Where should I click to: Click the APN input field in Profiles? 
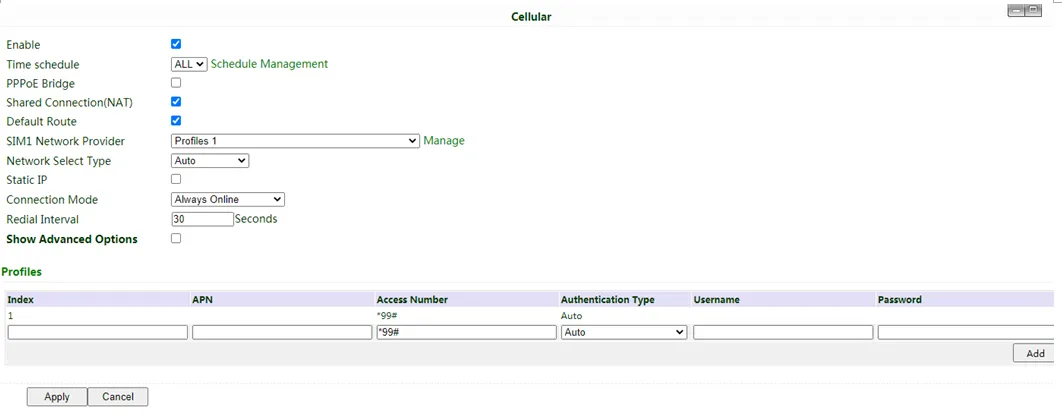[x=282, y=333]
